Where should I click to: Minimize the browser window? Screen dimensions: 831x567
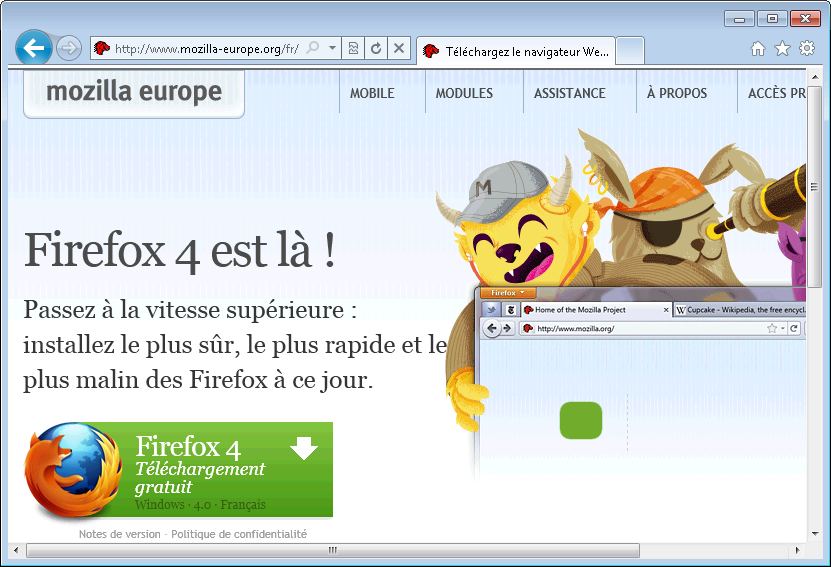point(739,19)
